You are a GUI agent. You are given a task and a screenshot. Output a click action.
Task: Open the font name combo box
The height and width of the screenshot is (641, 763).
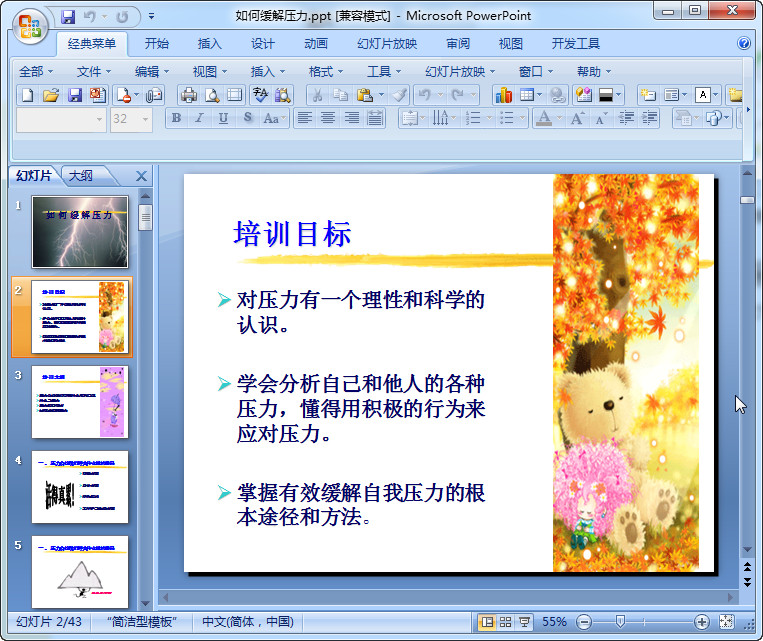click(x=61, y=119)
